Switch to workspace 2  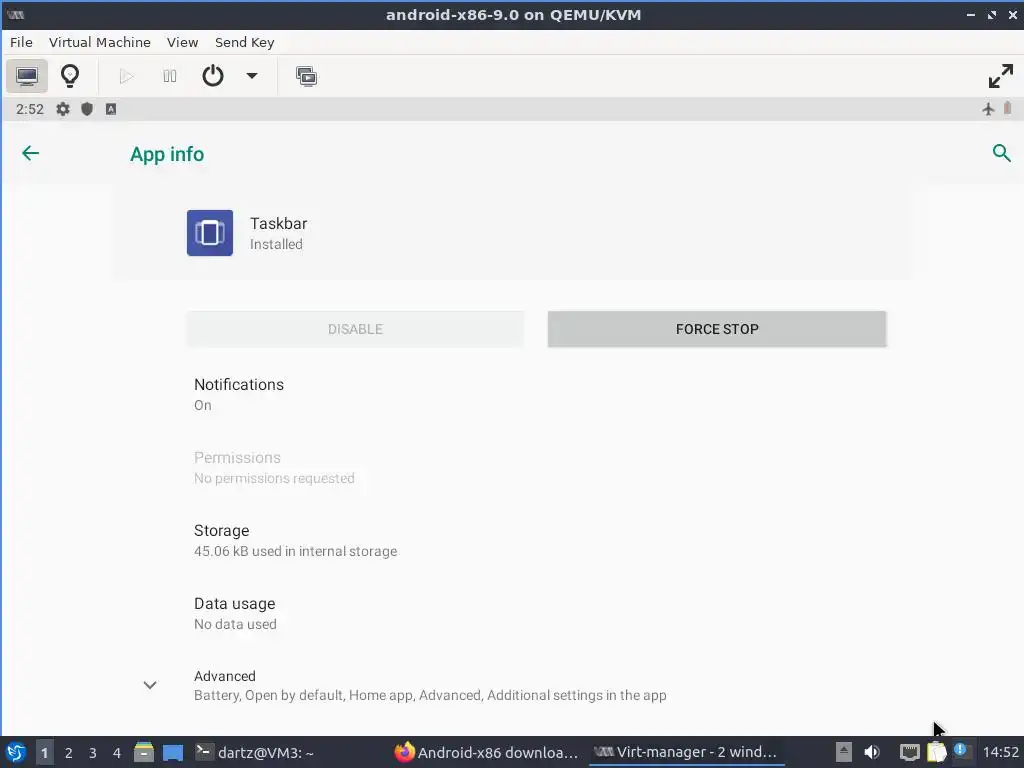point(69,752)
